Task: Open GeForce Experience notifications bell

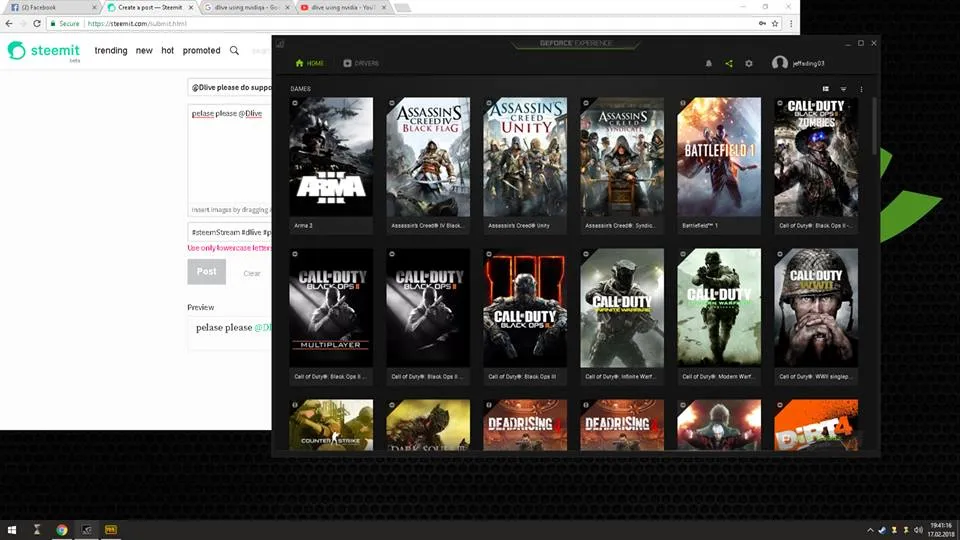Action: coord(708,63)
